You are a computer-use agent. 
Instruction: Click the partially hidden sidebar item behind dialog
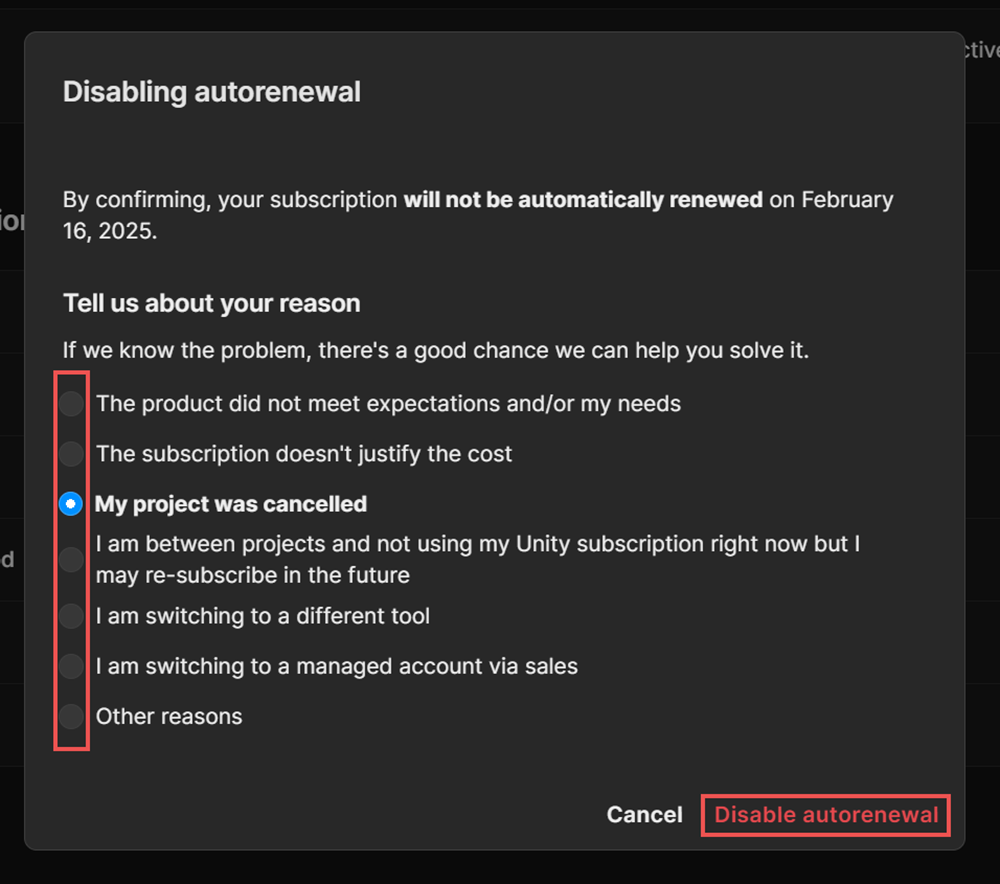click(x=12, y=220)
